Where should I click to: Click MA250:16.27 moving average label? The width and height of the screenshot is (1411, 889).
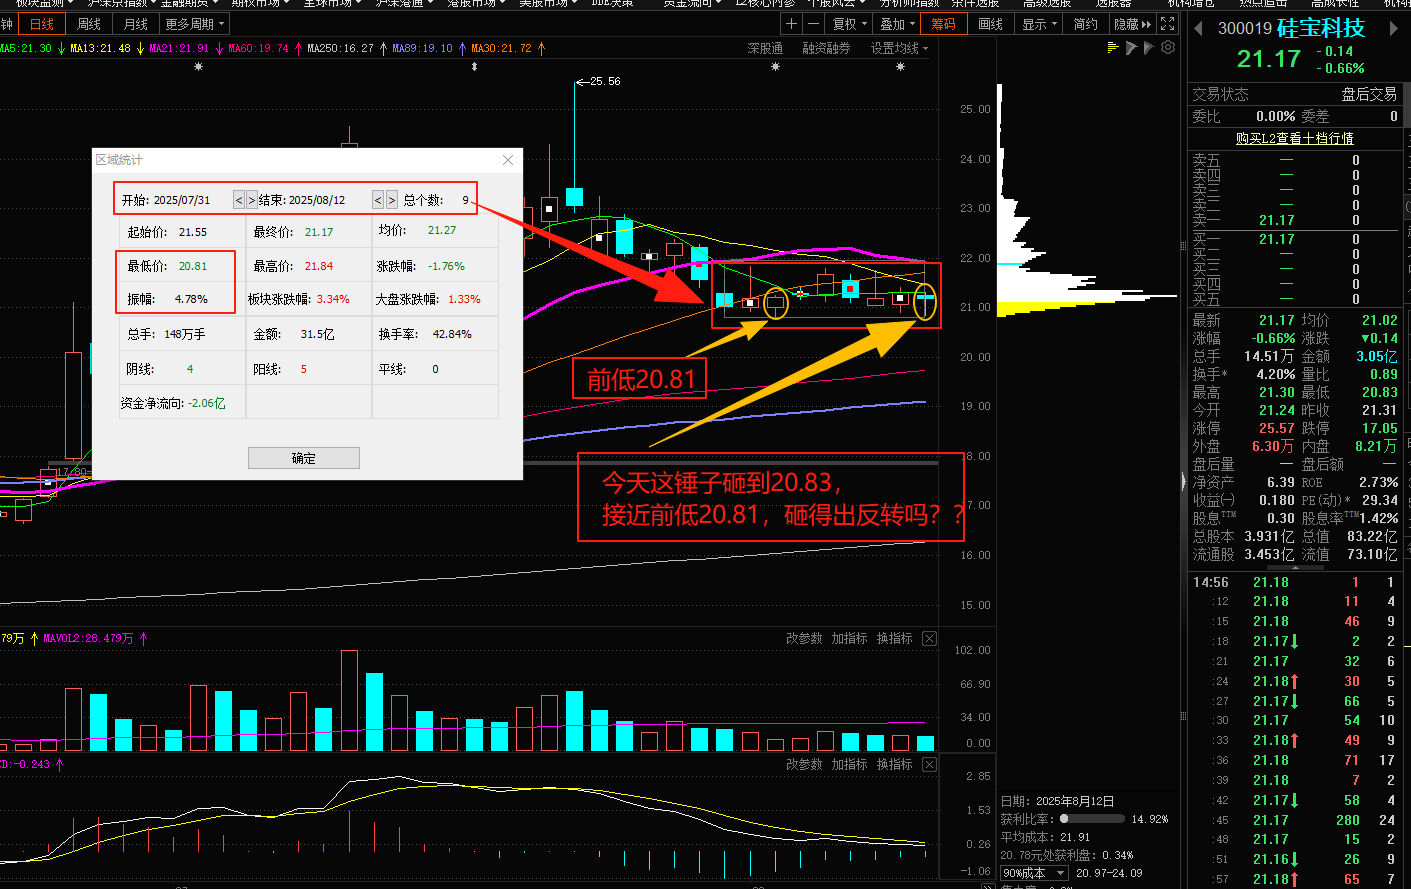click(x=340, y=48)
